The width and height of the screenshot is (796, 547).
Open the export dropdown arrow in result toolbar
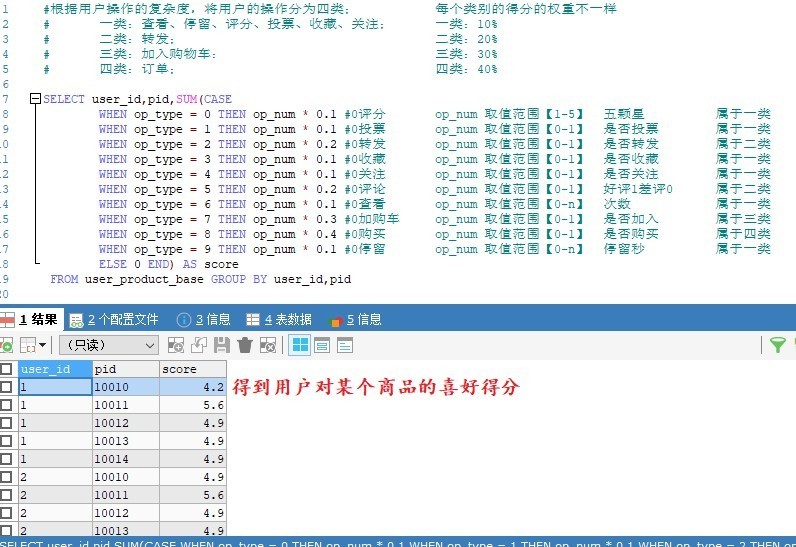pyautogui.click(x=42, y=345)
